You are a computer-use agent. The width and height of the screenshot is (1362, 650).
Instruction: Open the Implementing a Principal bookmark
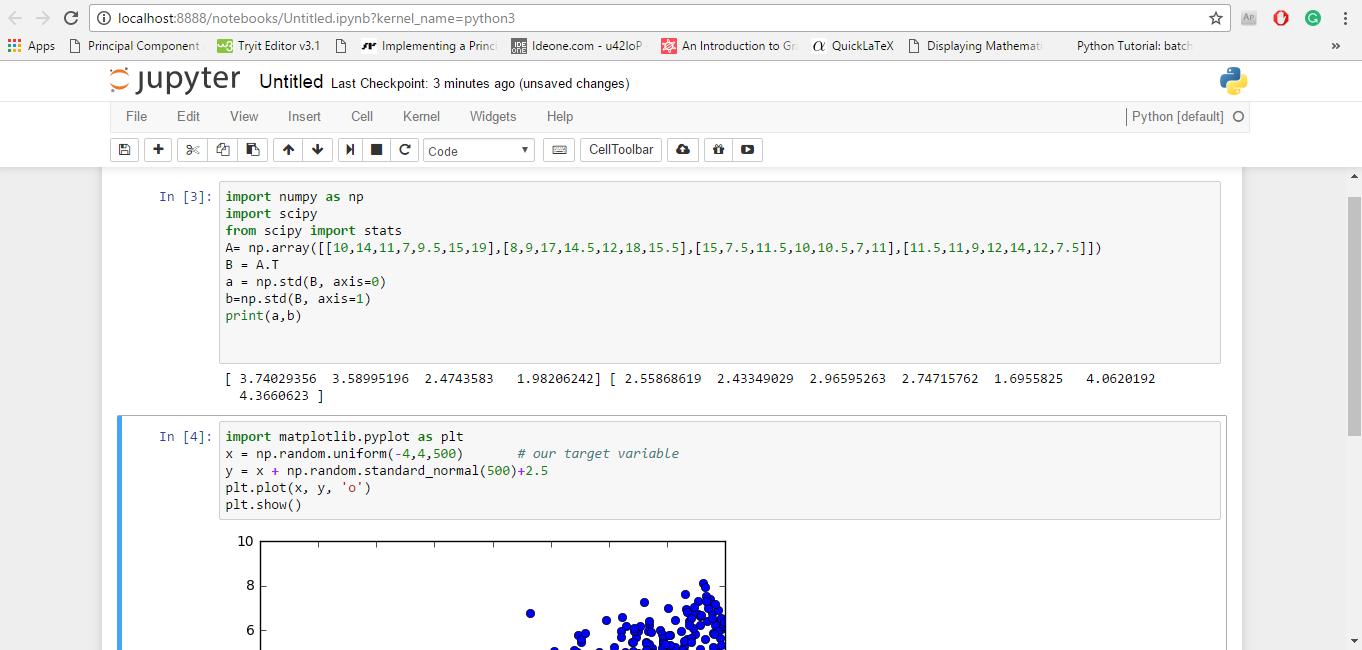428,46
